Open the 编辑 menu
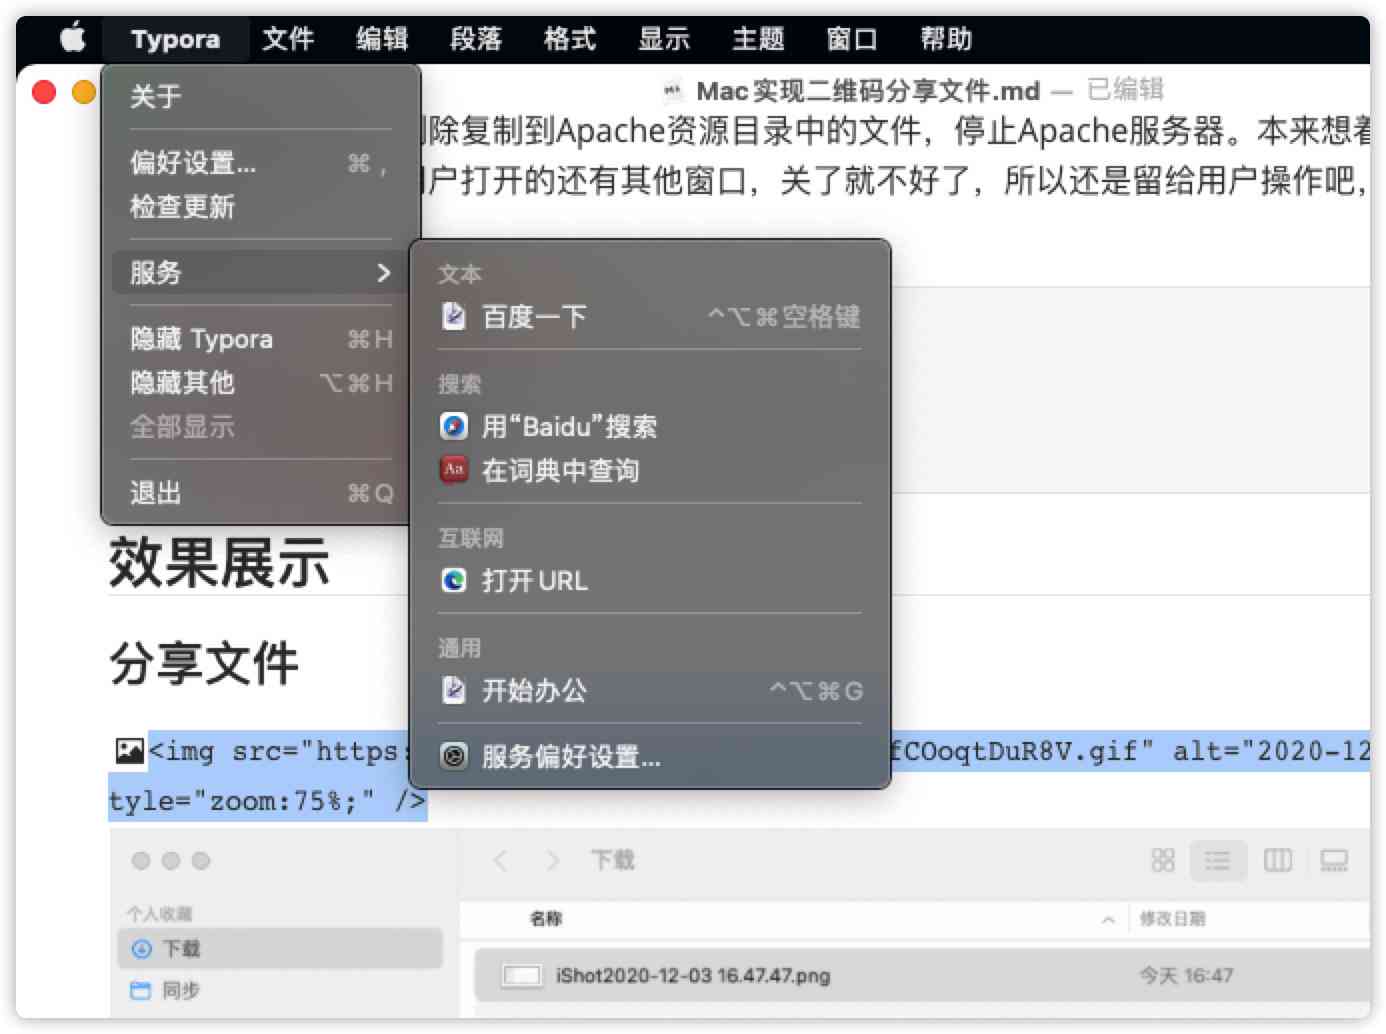 382,39
